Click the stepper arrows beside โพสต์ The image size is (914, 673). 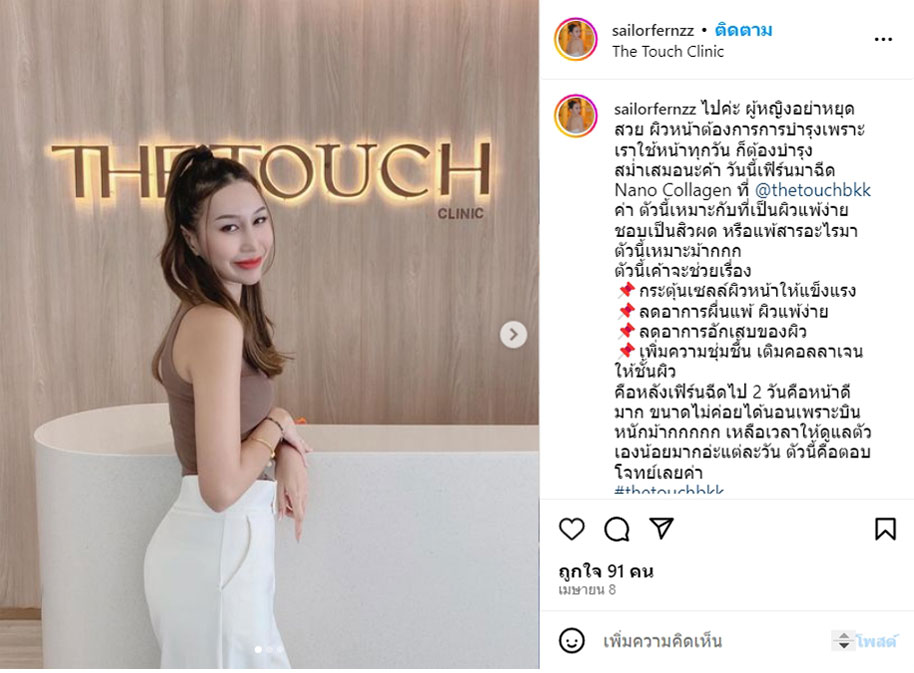(843, 641)
